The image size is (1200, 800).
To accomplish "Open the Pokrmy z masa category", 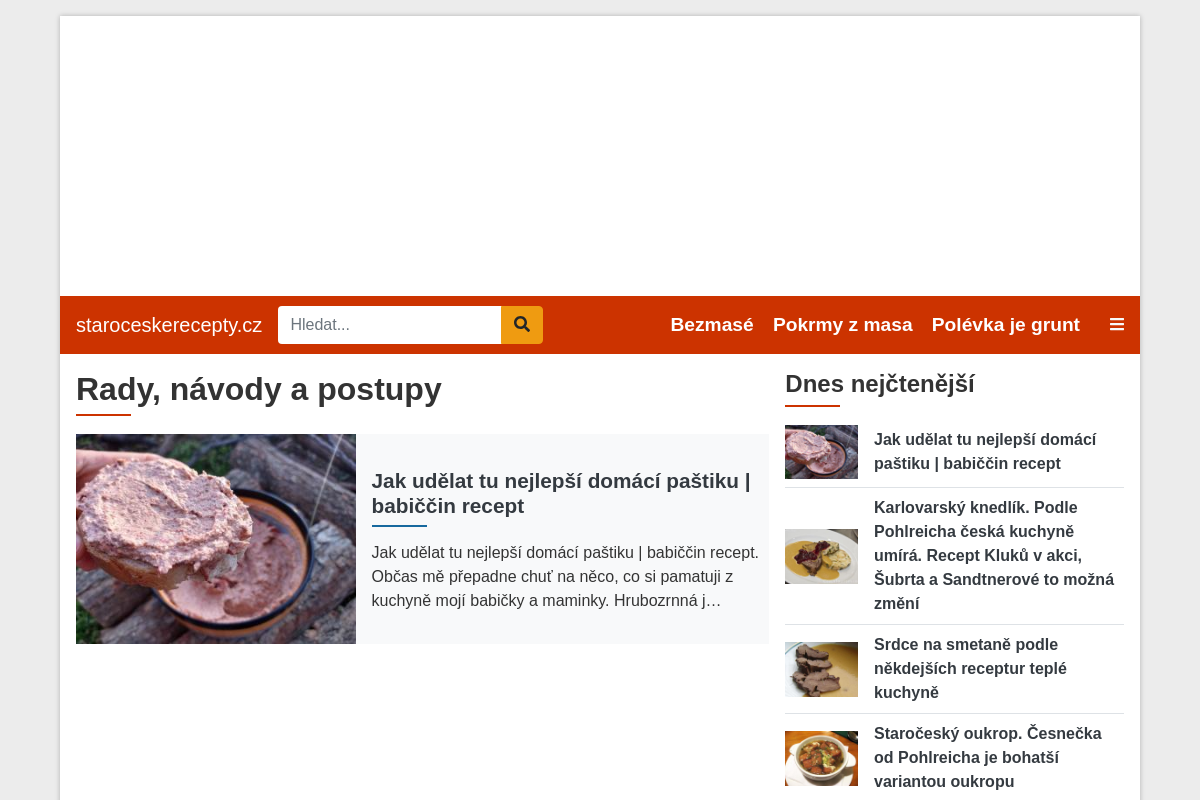I will click(843, 325).
